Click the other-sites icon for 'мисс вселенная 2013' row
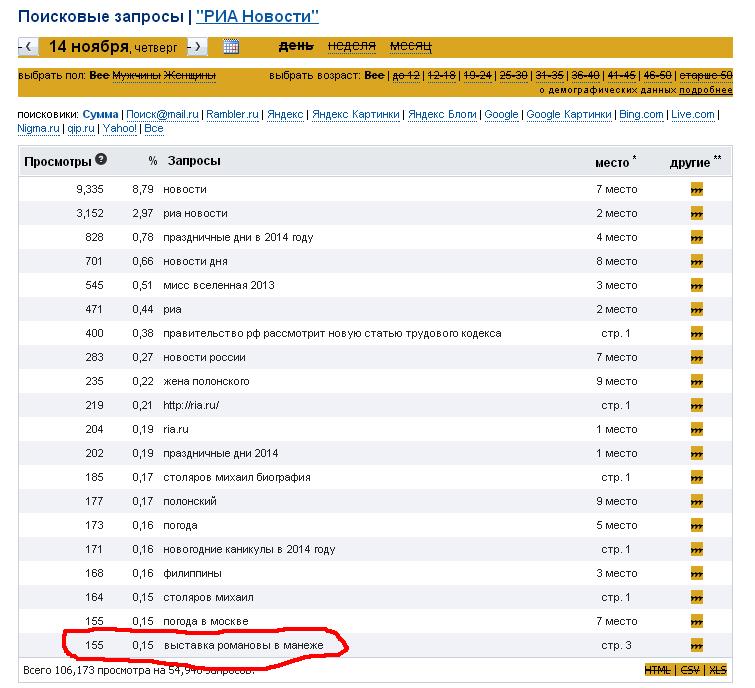This screenshot has height=688, width=755. pos(697,285)
